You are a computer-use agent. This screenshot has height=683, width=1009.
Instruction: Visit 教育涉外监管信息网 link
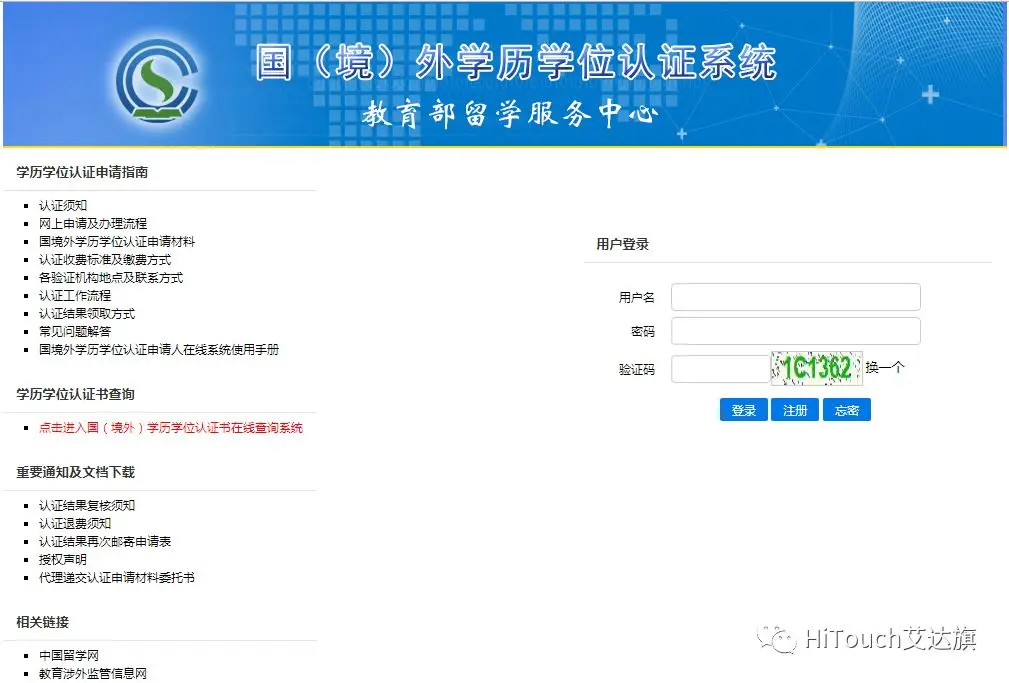coord(93,673)
